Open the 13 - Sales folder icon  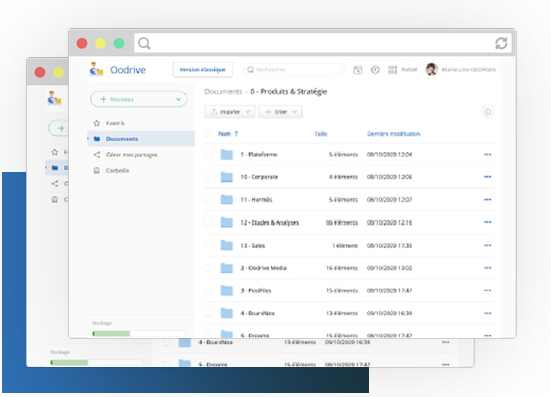pos(227,245)
